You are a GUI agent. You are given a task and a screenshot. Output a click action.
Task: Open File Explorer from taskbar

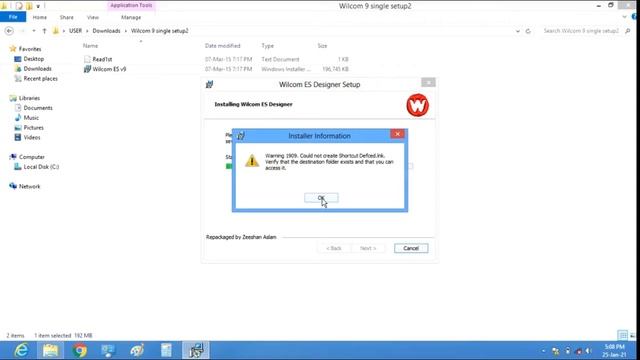[x=51, y=351]
